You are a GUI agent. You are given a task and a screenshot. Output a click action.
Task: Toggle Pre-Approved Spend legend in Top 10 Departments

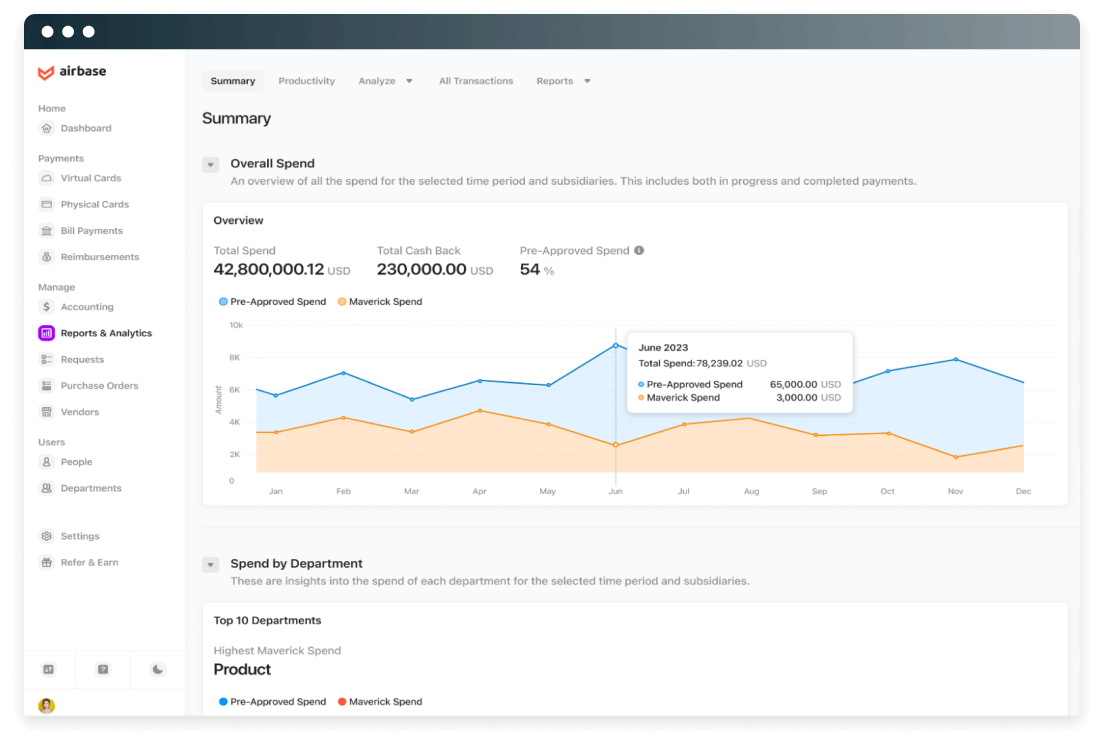pyautogui.click(x=272, y=702)
